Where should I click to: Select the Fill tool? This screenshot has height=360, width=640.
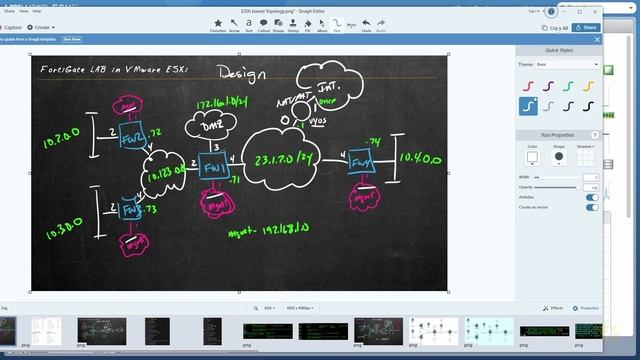tap(308, 25)
